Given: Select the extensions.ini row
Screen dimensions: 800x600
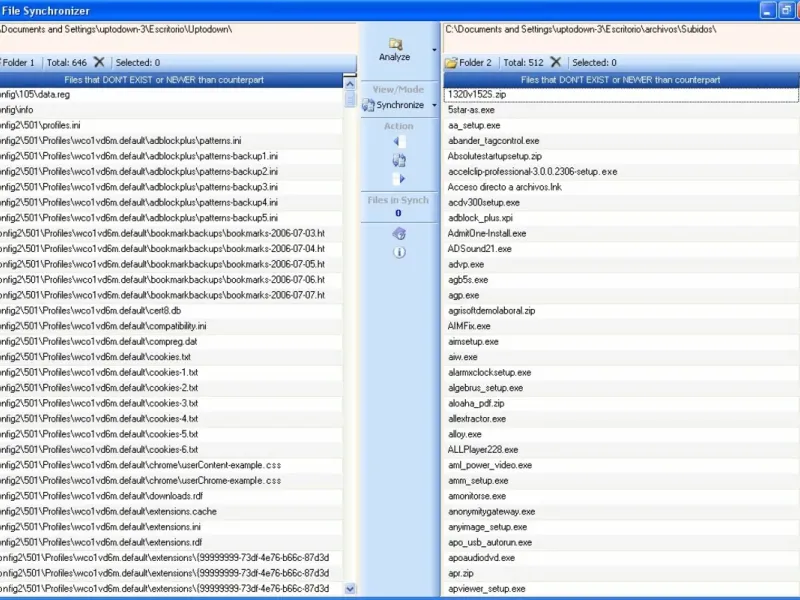Looking at the screenshot, I should pos(171,527).
